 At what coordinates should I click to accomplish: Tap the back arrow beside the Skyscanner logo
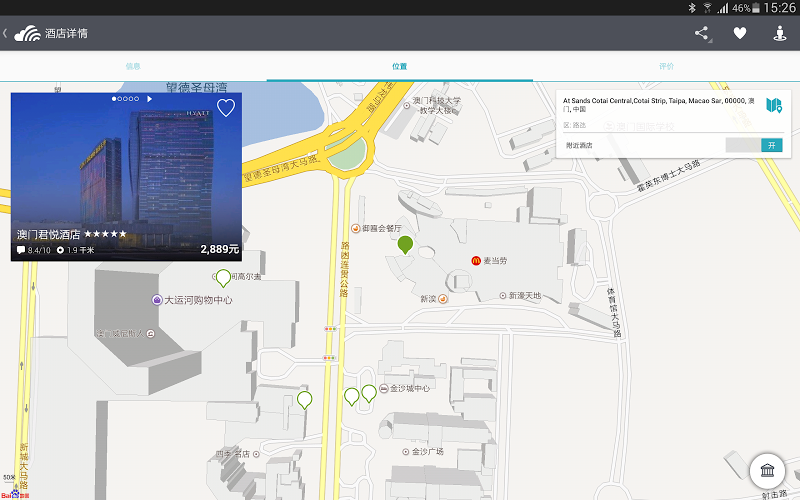pyautogui.click(x=5, y=33)
